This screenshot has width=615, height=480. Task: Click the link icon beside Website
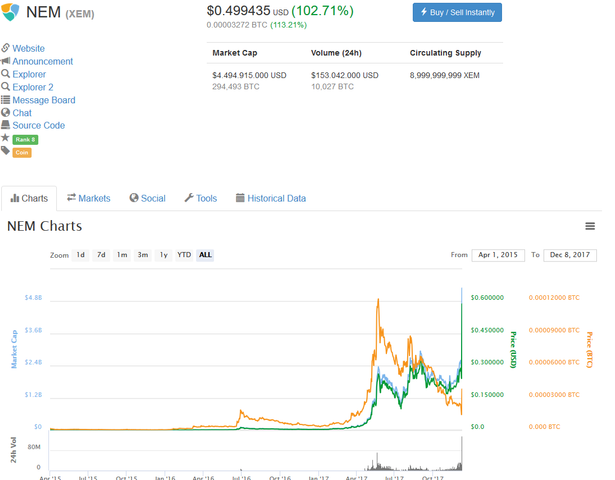[x=5, y=48]
